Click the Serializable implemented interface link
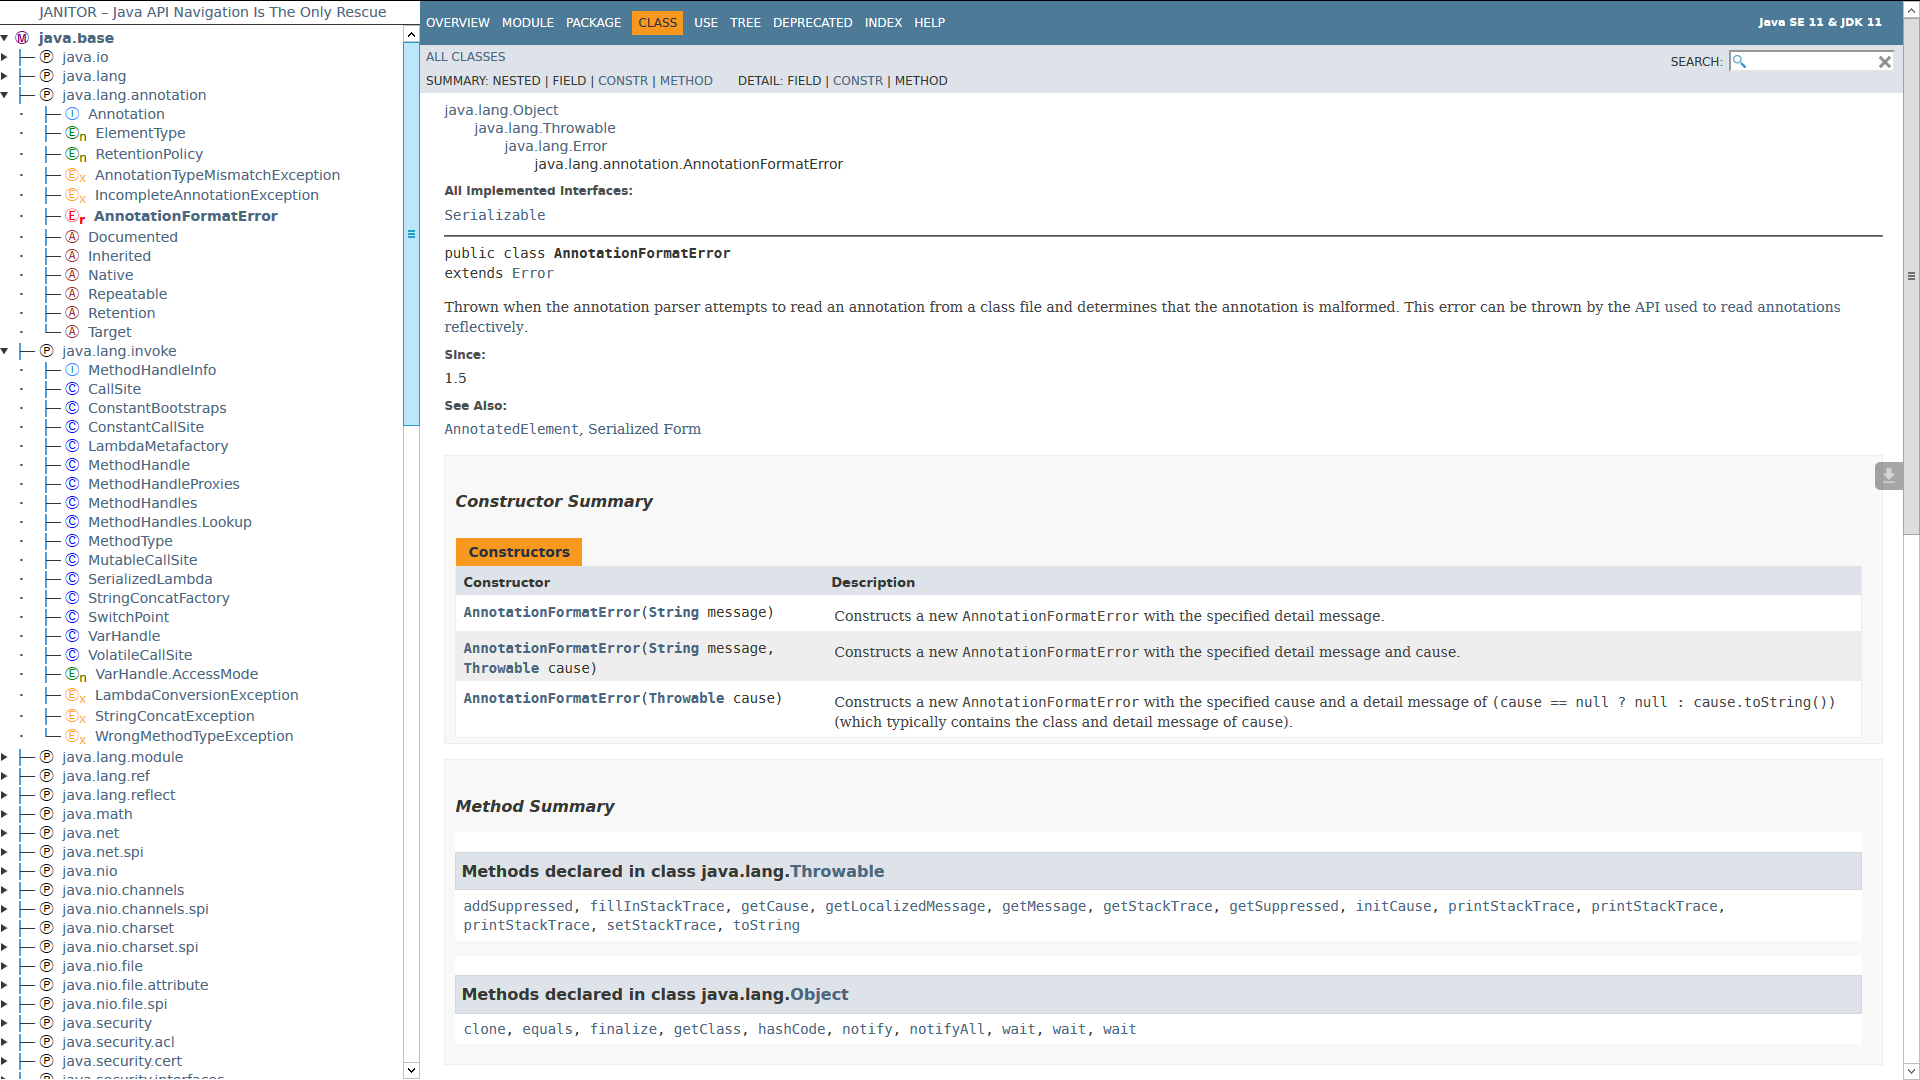Screen dimensions: 1920x1080 point(493,215)
